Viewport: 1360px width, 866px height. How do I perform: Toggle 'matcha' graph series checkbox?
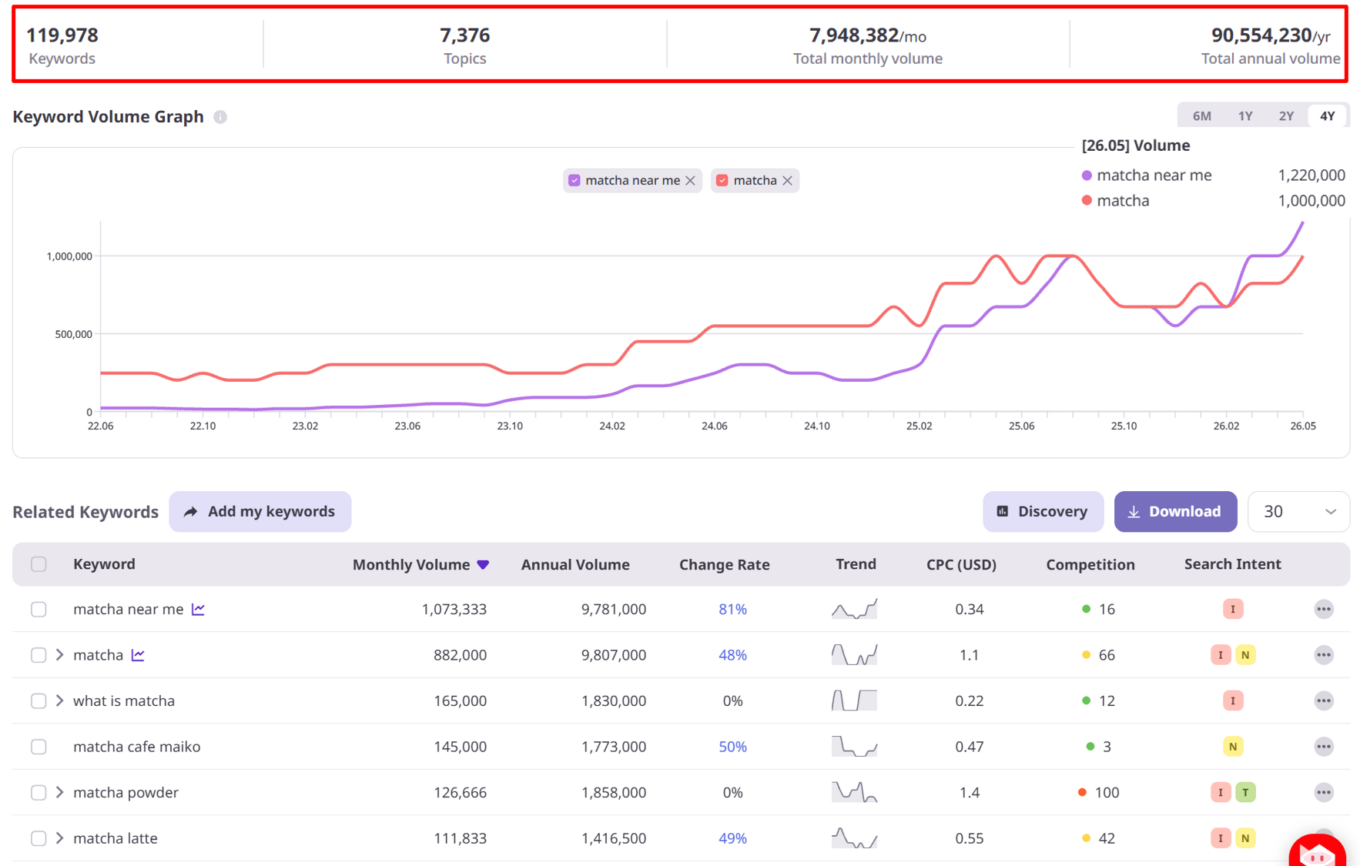pos(722,181)
